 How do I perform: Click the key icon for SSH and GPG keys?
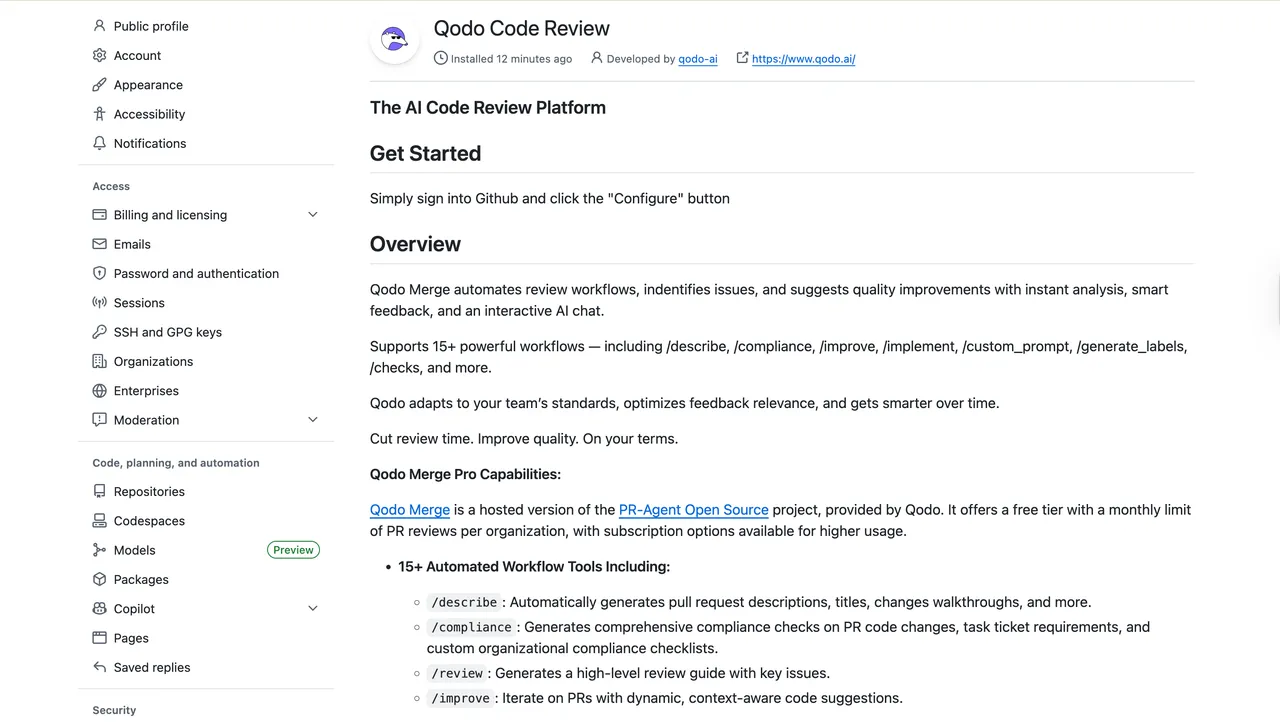tap(99, 332)
